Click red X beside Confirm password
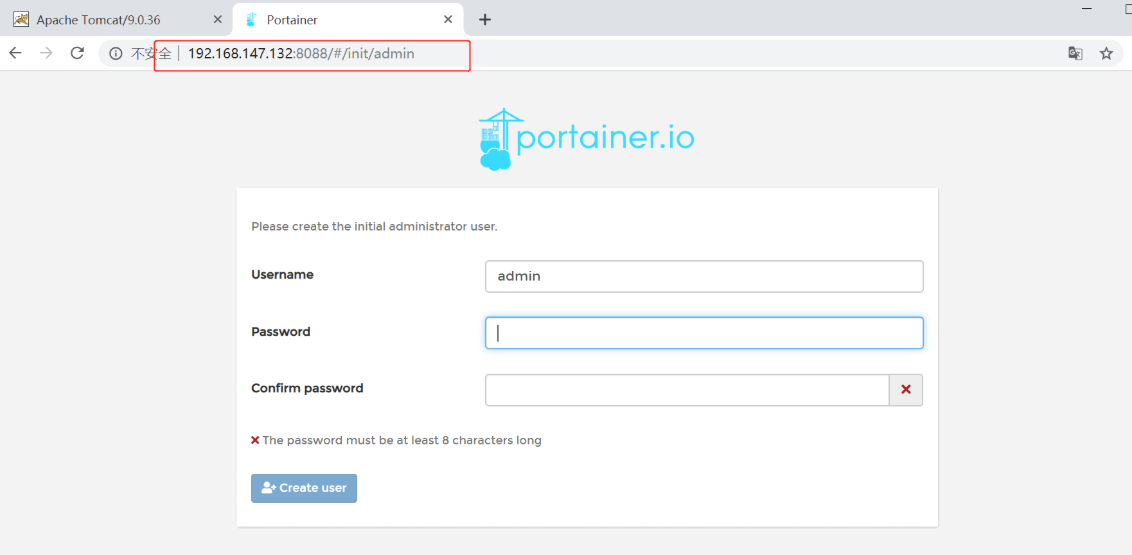Screen dimensions: 1132x555 click(x=906, y=390)
